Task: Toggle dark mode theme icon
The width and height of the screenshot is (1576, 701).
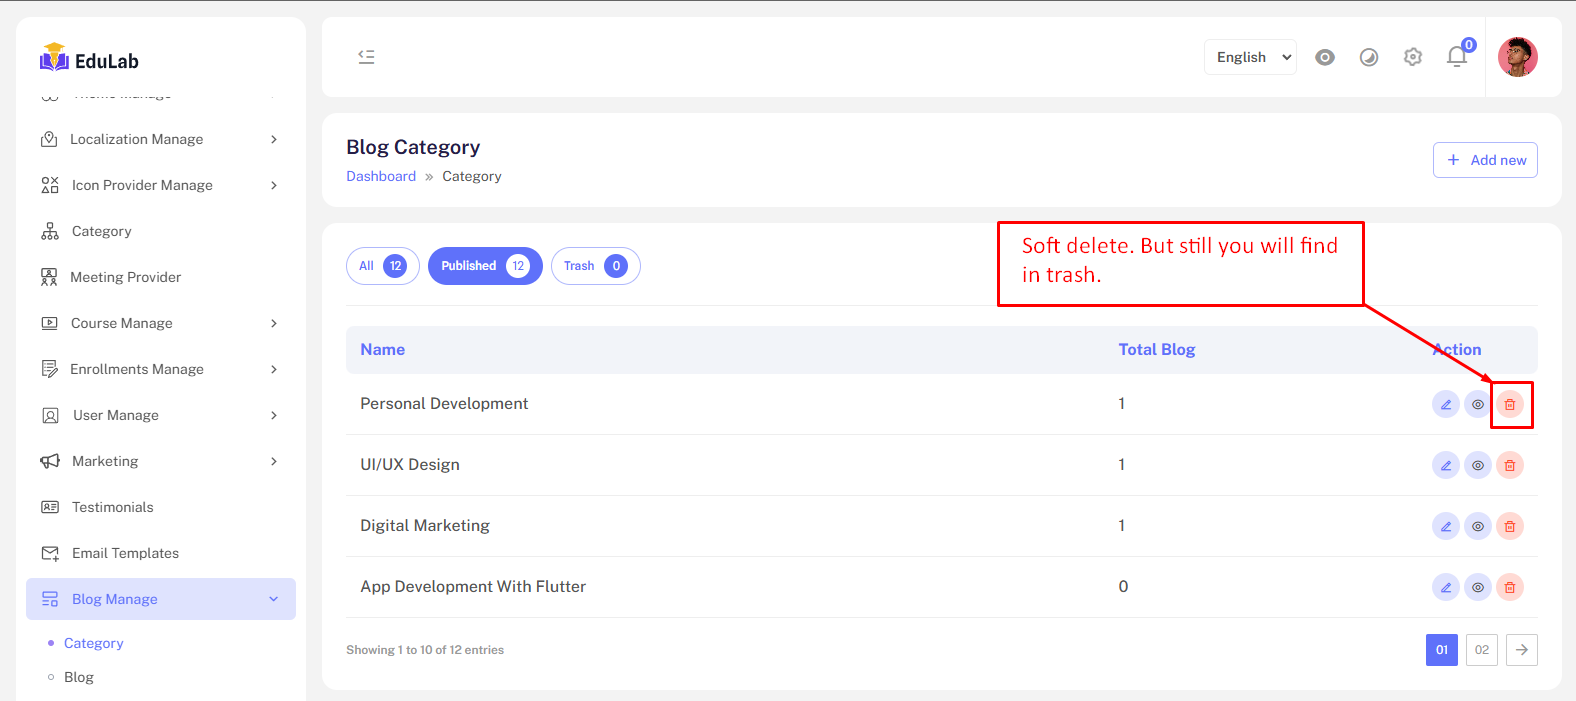Action: (1368, 57)
